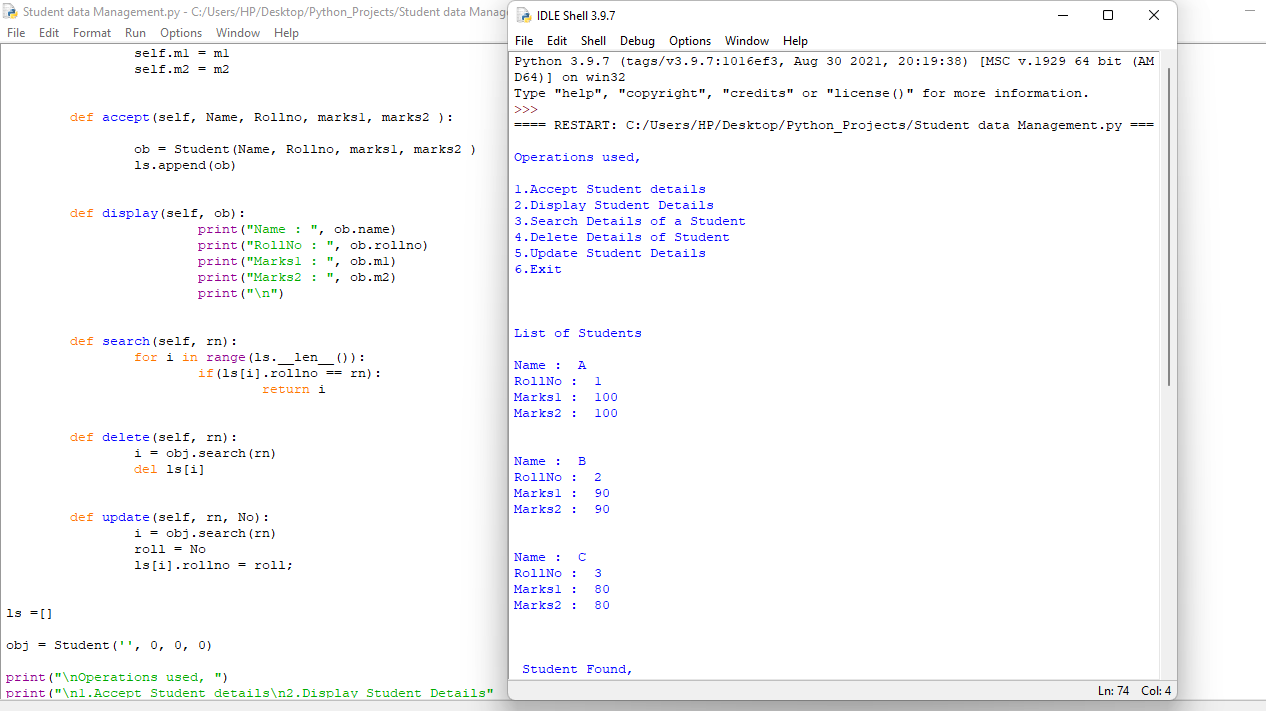The image size is (1266, 711).
Task: Click 'Marks1 : 80' output line
Action: point(562,589)
